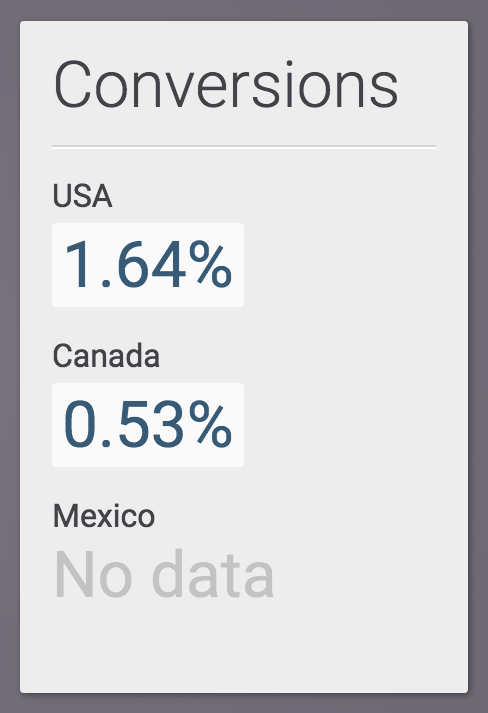
Task: Select the Canada conversion value 0.53%
Action: pos(148,425)
